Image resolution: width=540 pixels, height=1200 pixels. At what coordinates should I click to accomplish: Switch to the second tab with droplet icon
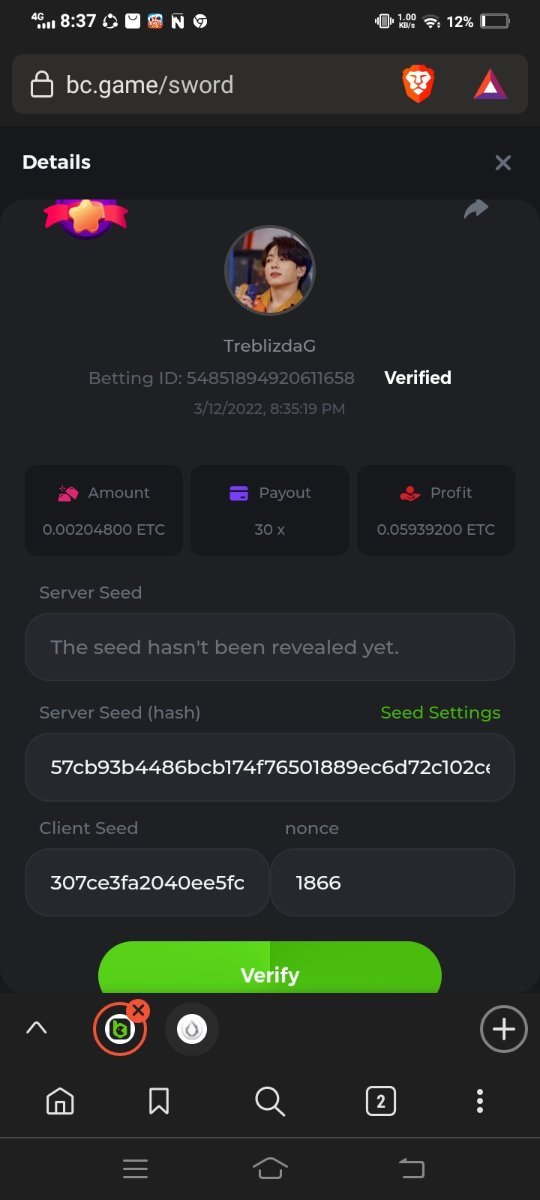(x=192, y=1029)
